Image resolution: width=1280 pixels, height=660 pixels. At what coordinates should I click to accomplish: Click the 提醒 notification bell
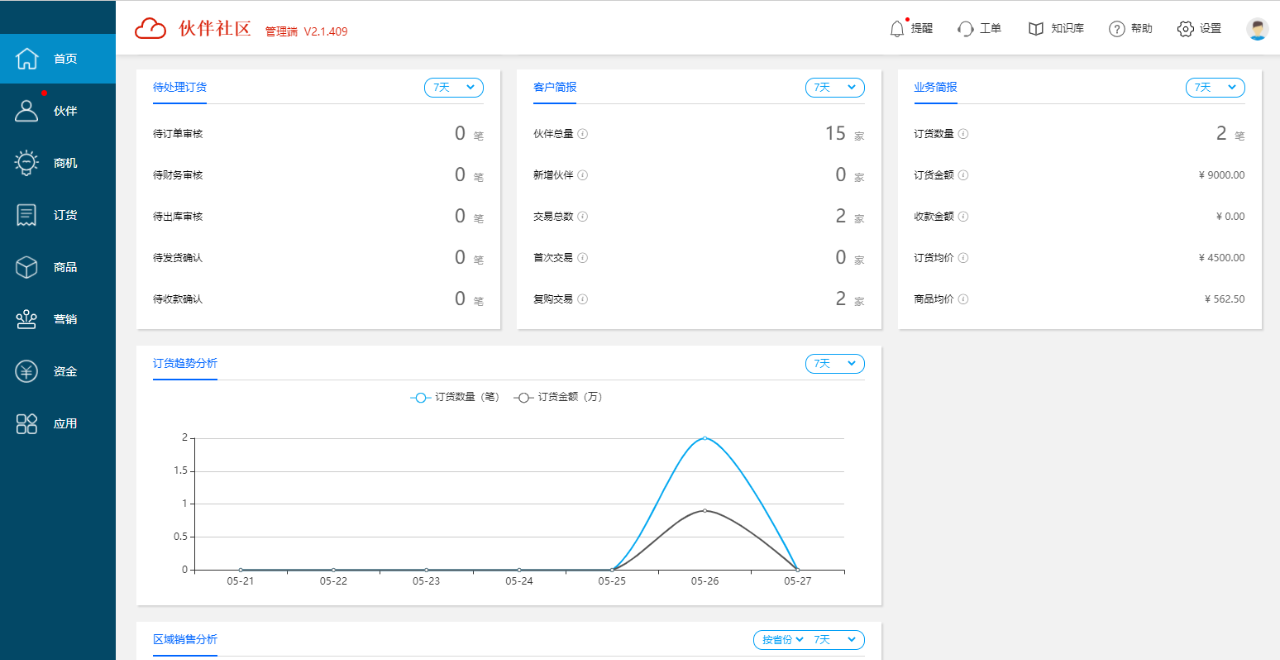click(x=897, y=29)
